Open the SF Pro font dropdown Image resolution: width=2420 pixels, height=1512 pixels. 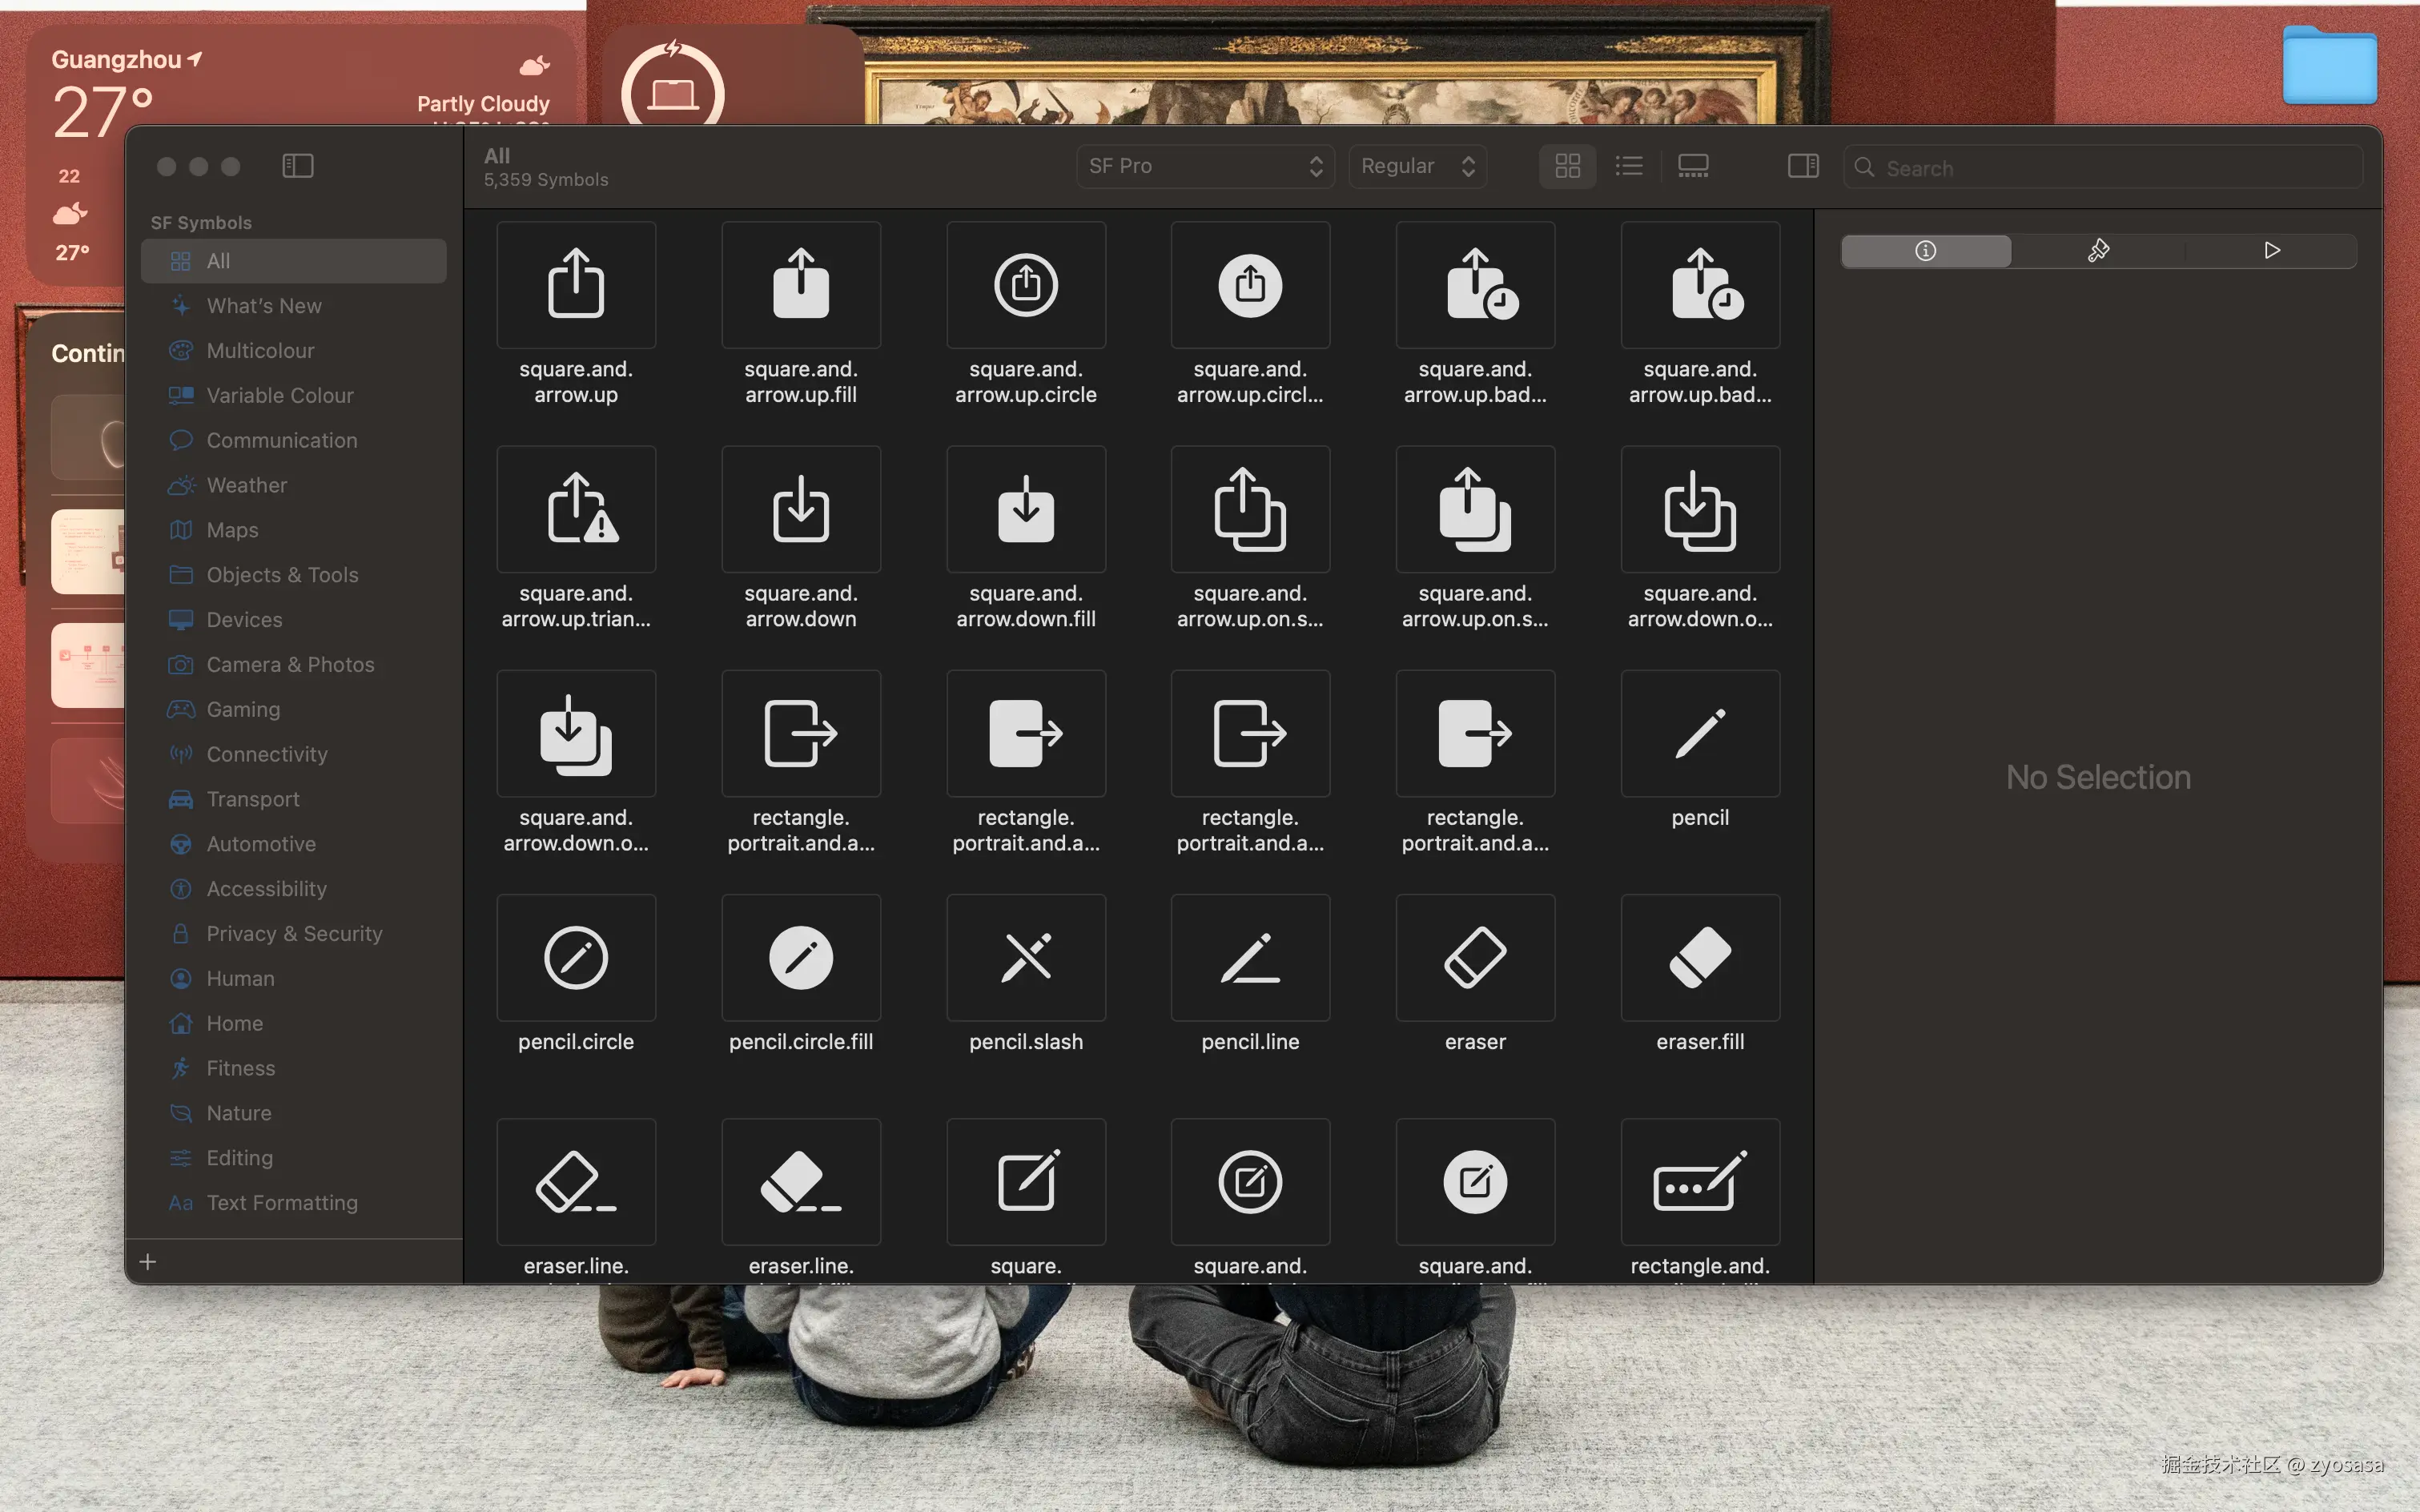(x=1205, y=166)
